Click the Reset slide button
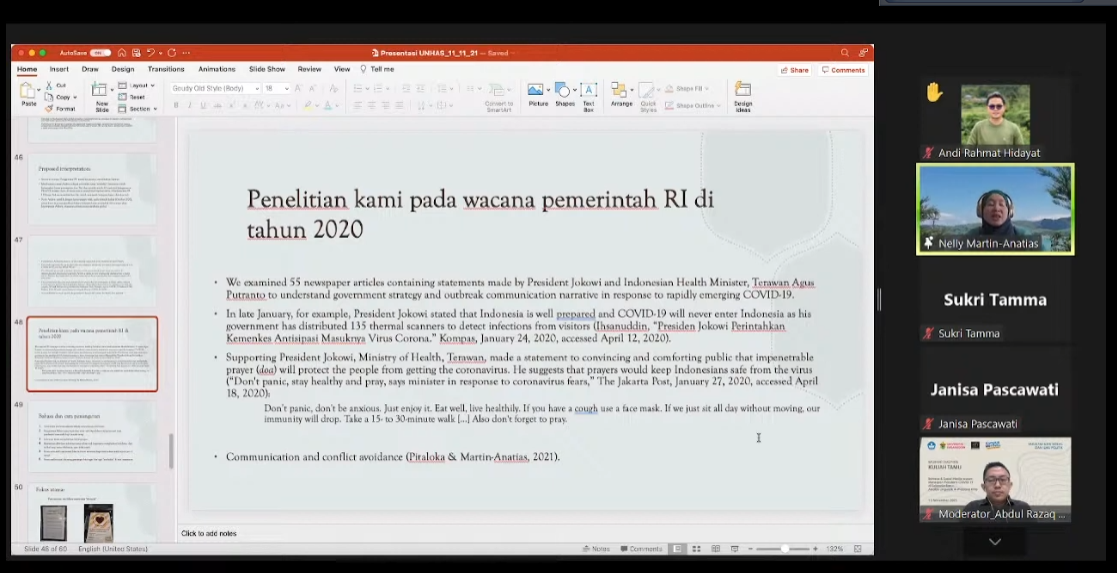 (131, 97)
